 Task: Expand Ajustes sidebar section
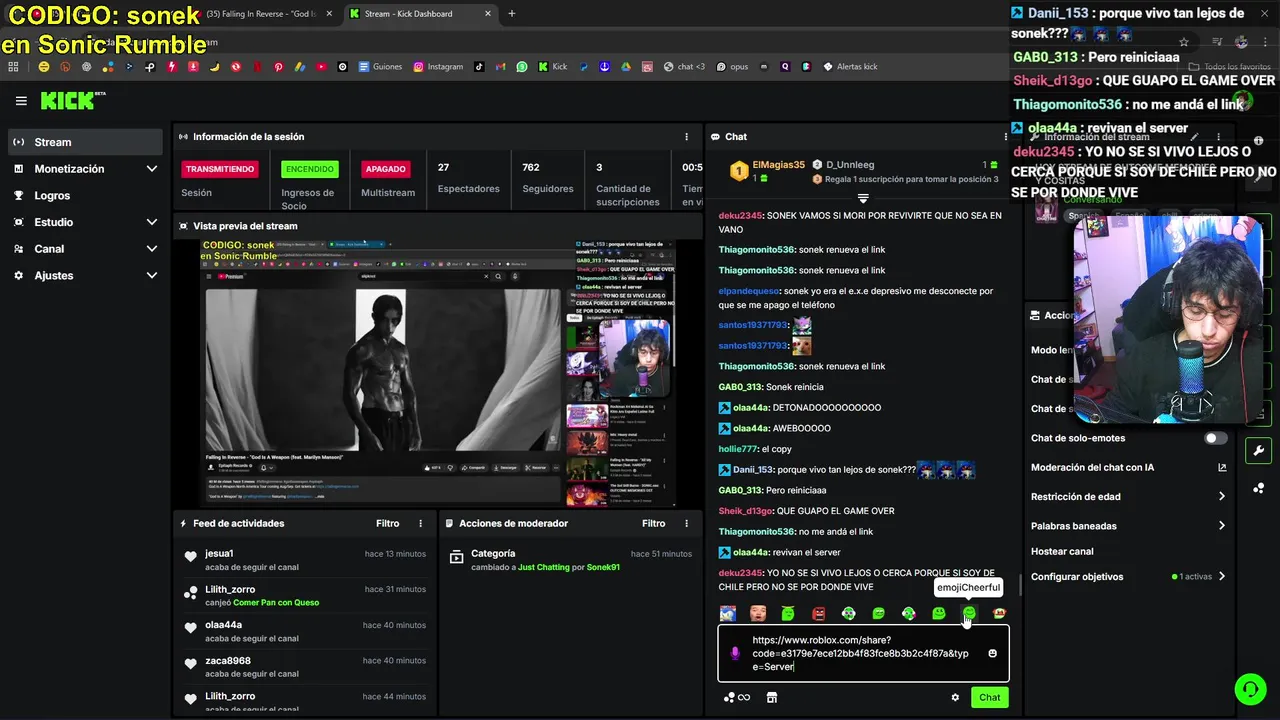85,275
